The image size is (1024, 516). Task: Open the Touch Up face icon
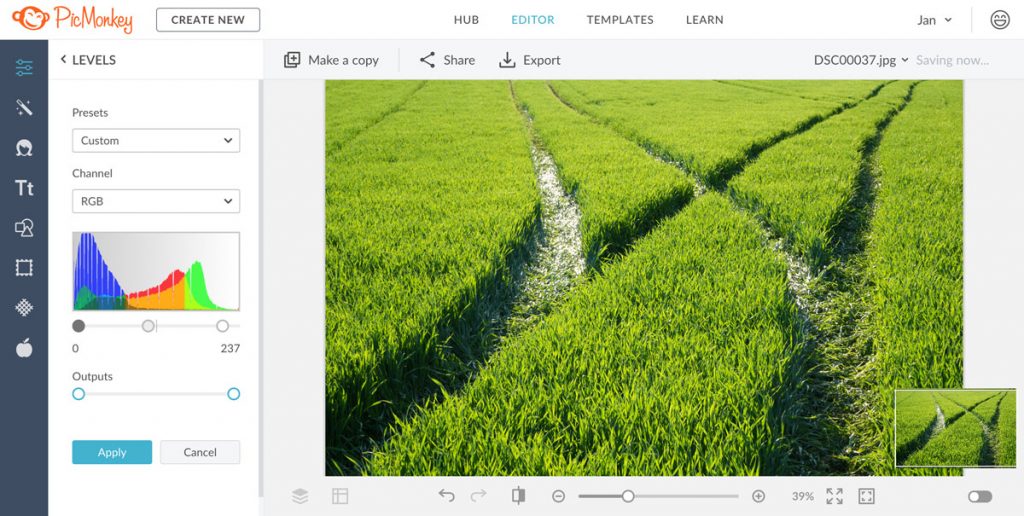[24, 148]
